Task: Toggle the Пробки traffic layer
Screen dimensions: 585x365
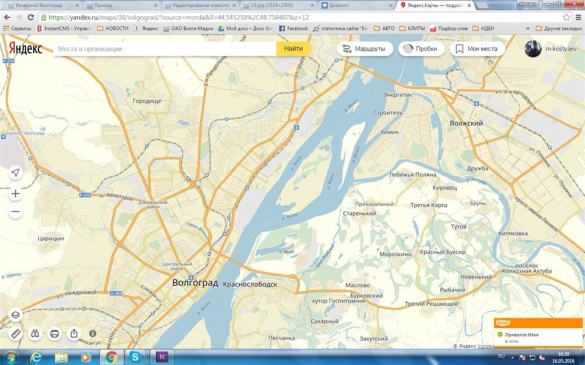Action: pos(421,49)
